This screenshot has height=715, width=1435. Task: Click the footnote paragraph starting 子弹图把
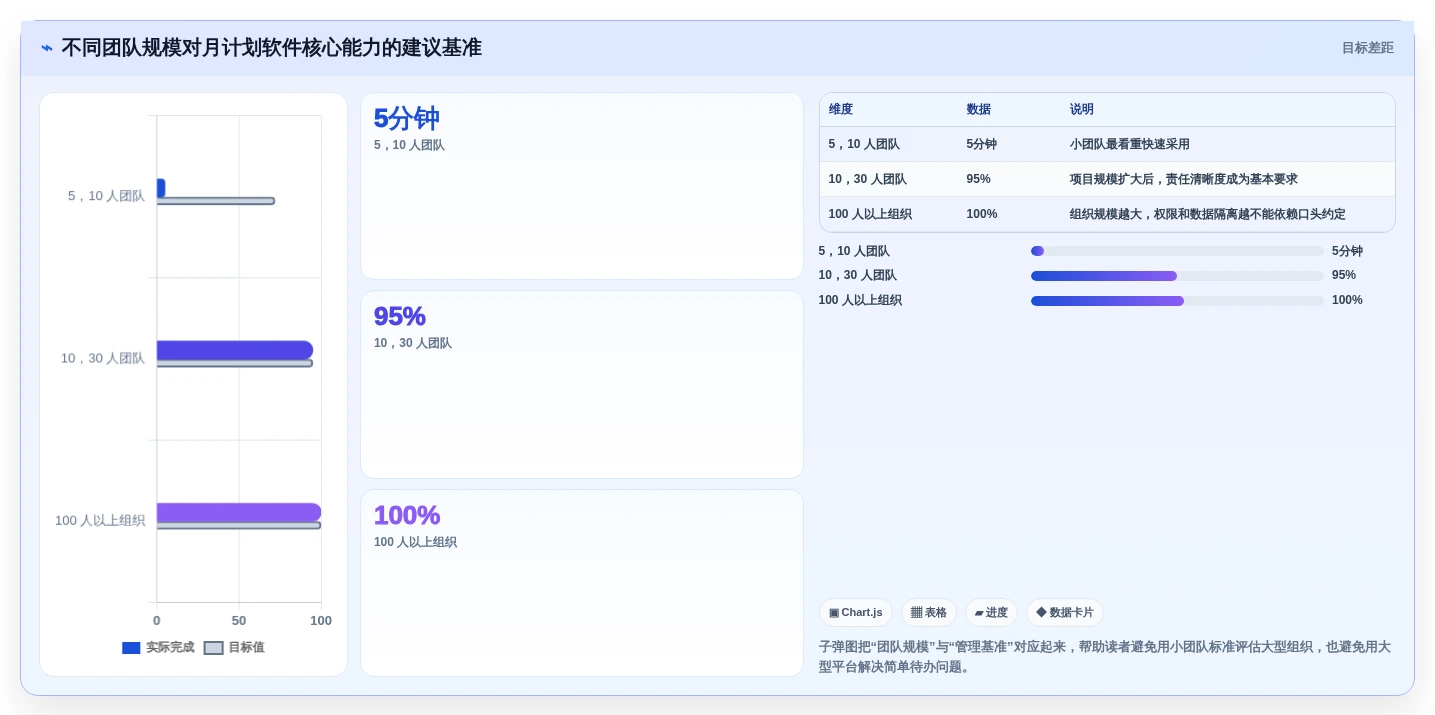(1105, 657)
